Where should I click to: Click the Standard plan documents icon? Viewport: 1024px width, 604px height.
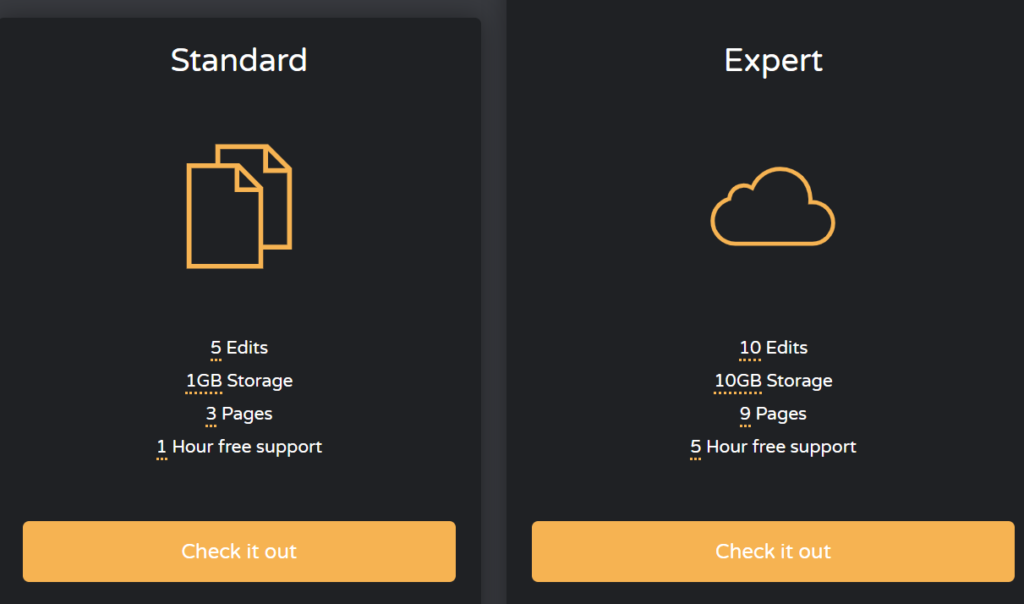[239, 206]
